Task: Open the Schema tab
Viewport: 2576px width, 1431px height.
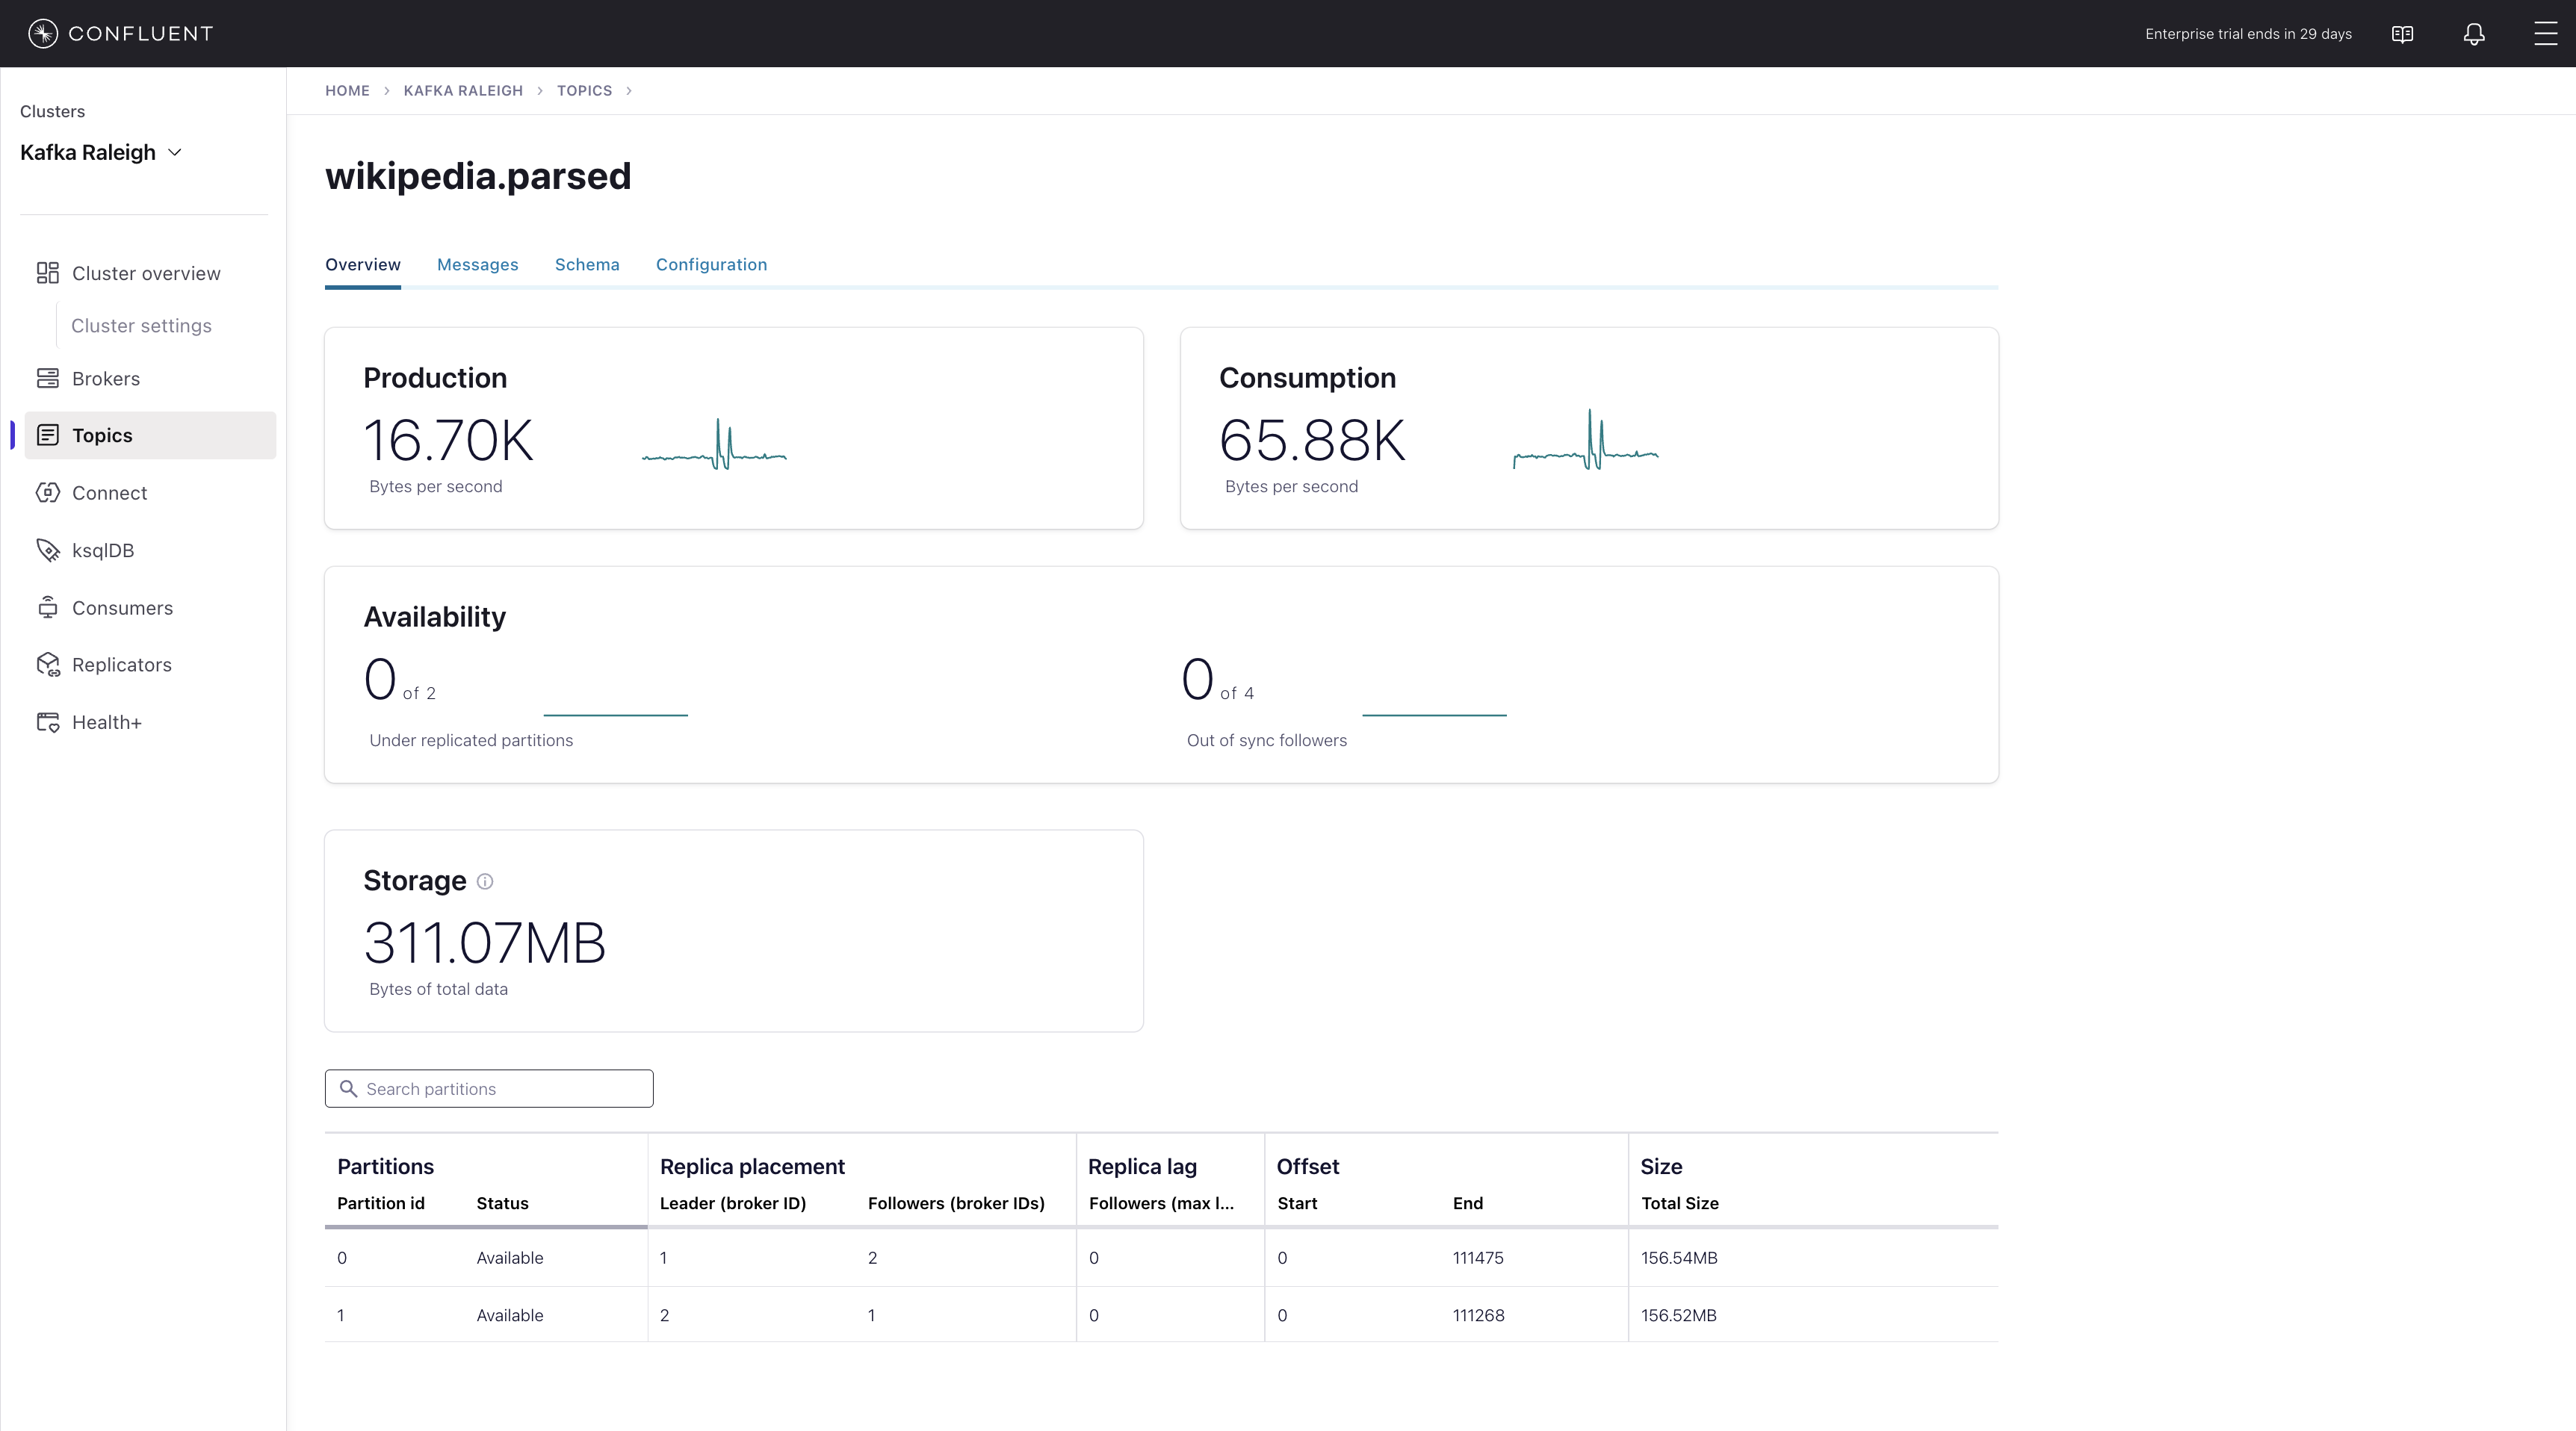Action: 587,264
